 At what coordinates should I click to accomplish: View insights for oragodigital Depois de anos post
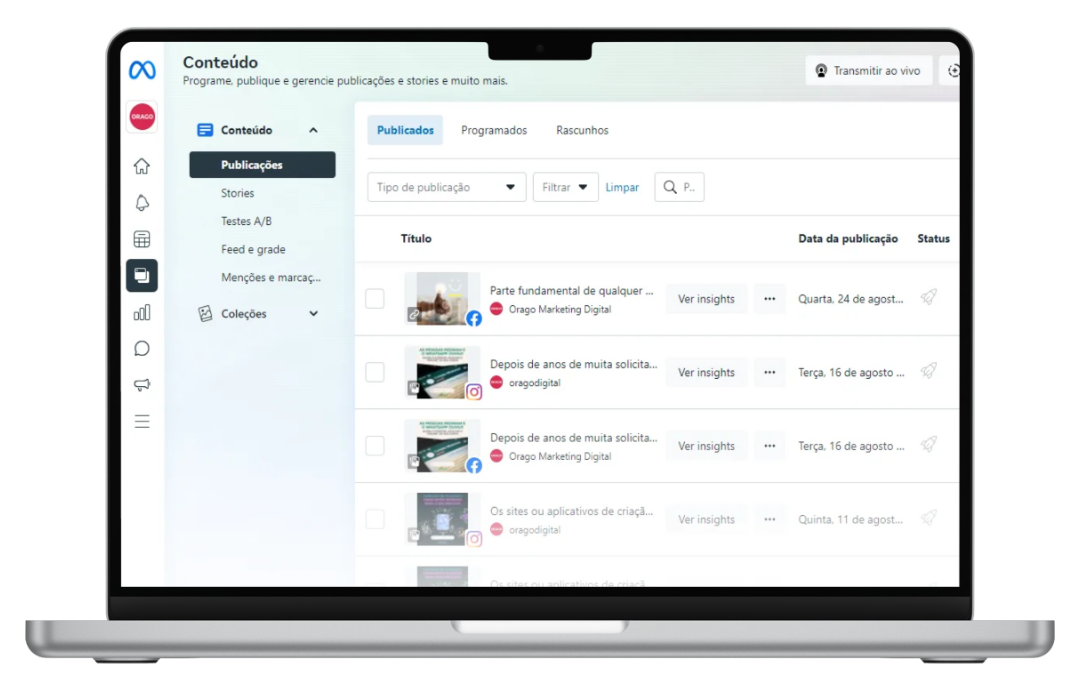[x=706, y=373]
